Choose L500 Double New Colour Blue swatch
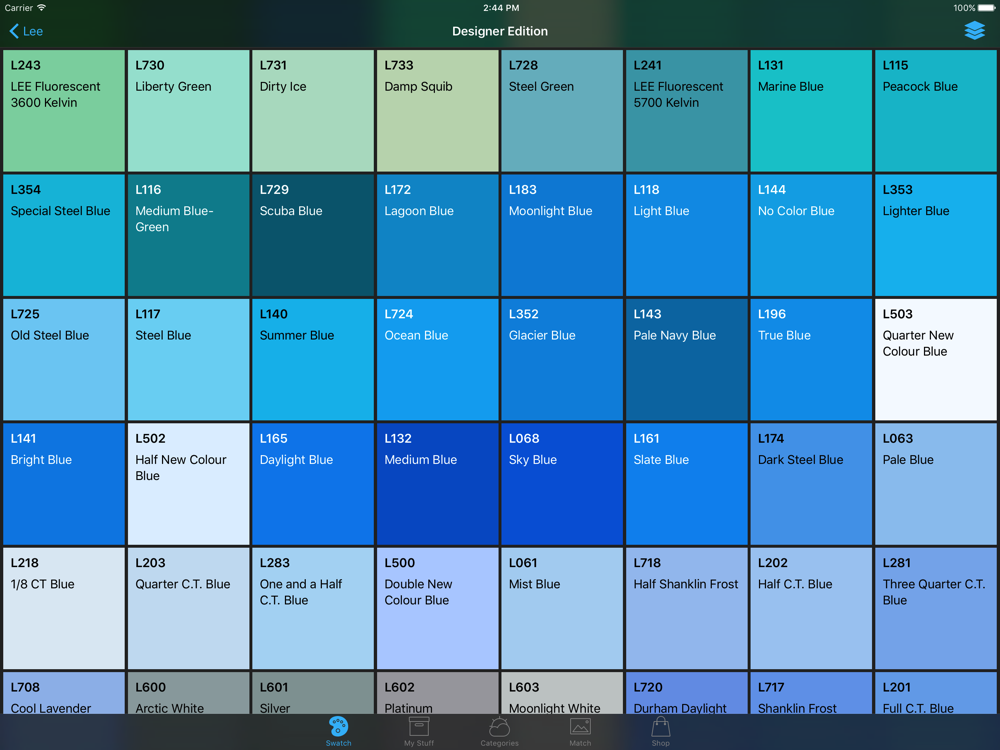 [438, 608]
